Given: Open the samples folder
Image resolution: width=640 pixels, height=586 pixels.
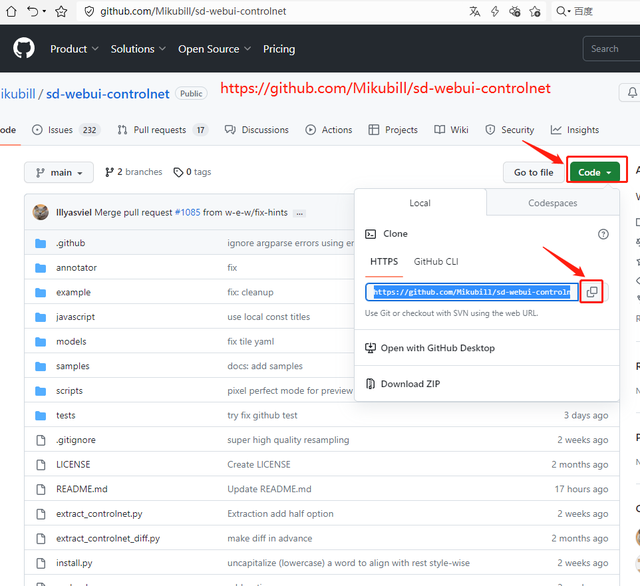Looking at the screenshot, I should (73, 366).
